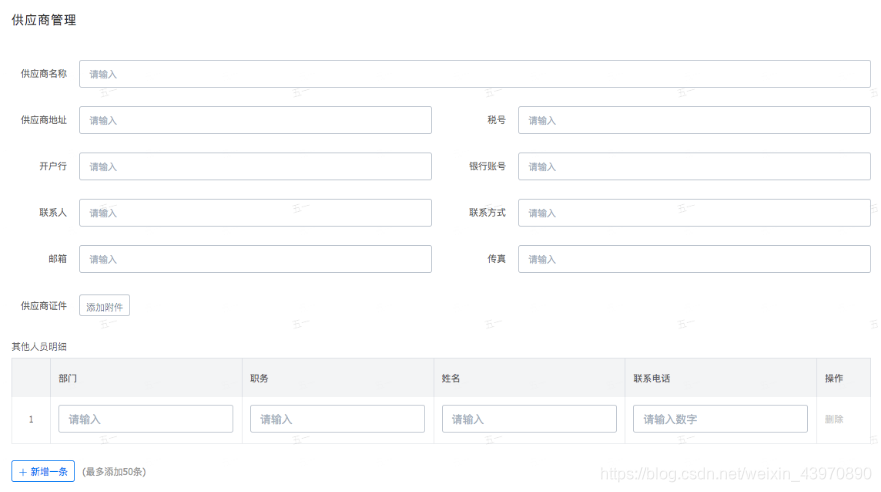Click the 供应商证件 label
Viewport: 881px width, 492px height.
click(x=44, y=306)
